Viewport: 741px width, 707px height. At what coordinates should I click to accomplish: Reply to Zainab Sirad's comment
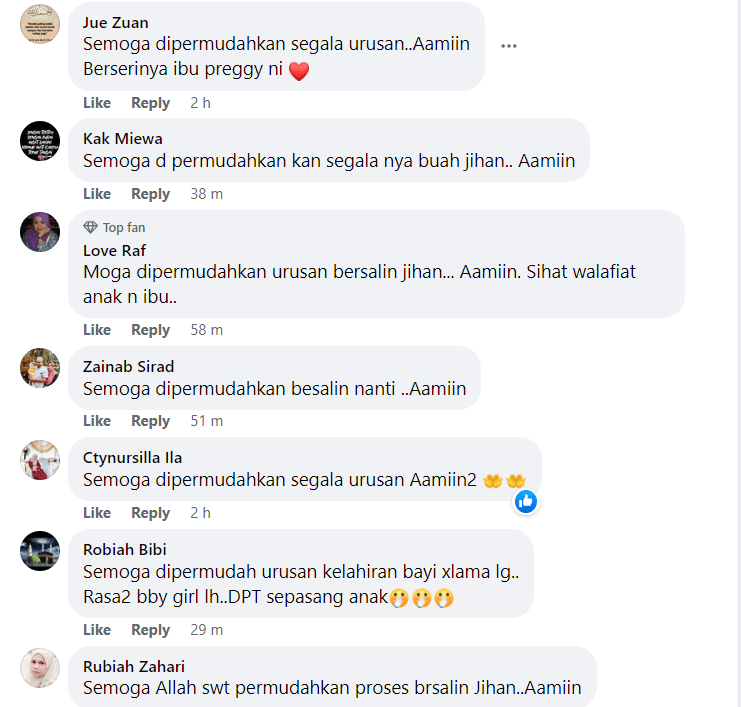point(150,421)
